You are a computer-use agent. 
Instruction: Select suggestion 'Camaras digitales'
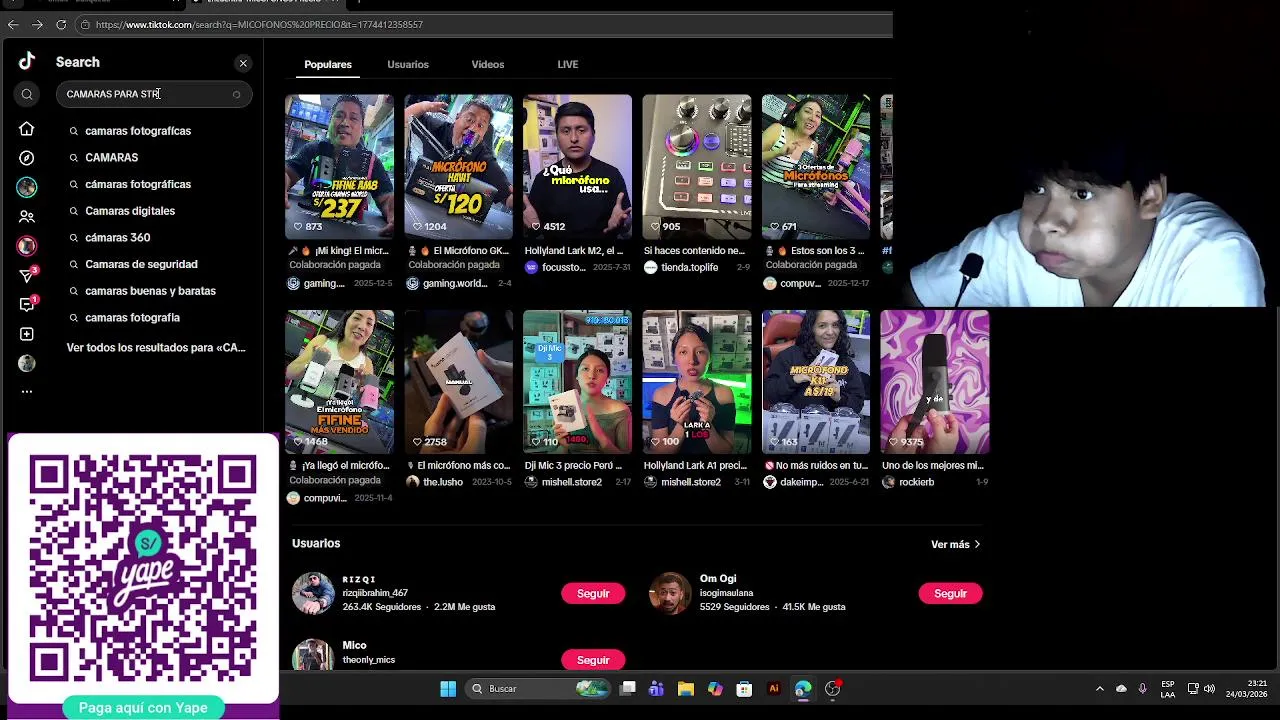point(130,211)
